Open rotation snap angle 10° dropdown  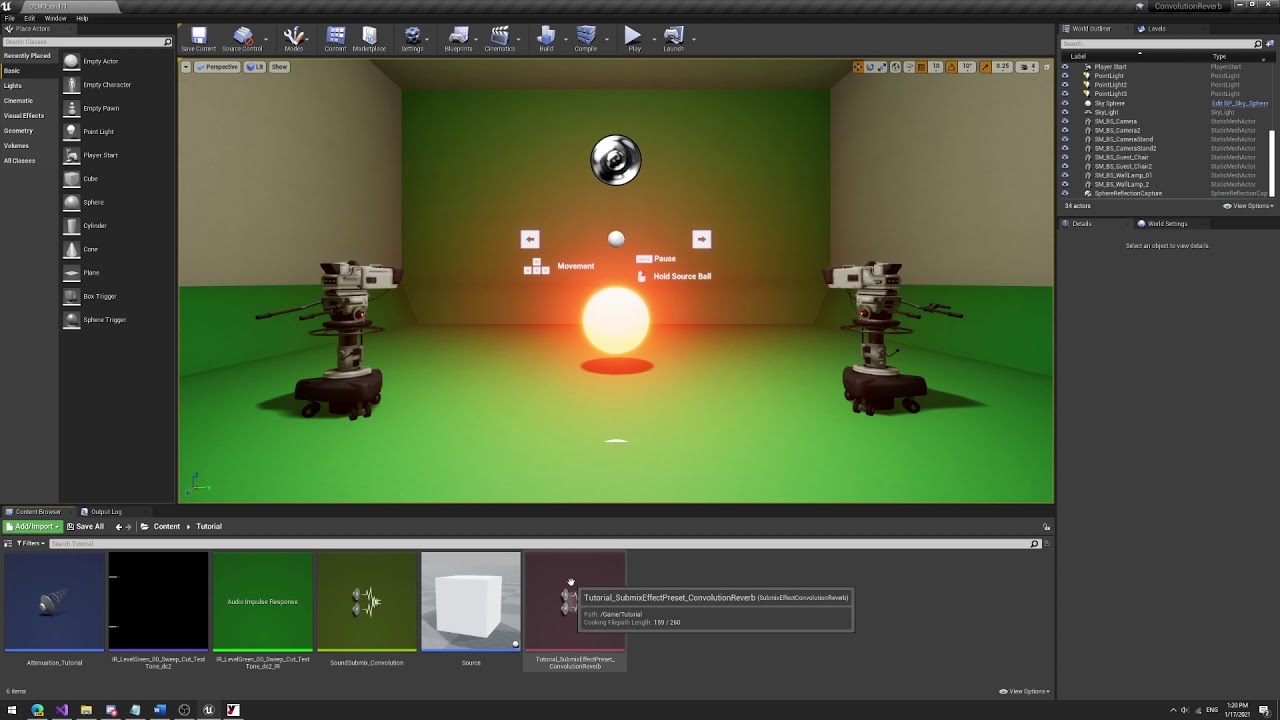968,67
